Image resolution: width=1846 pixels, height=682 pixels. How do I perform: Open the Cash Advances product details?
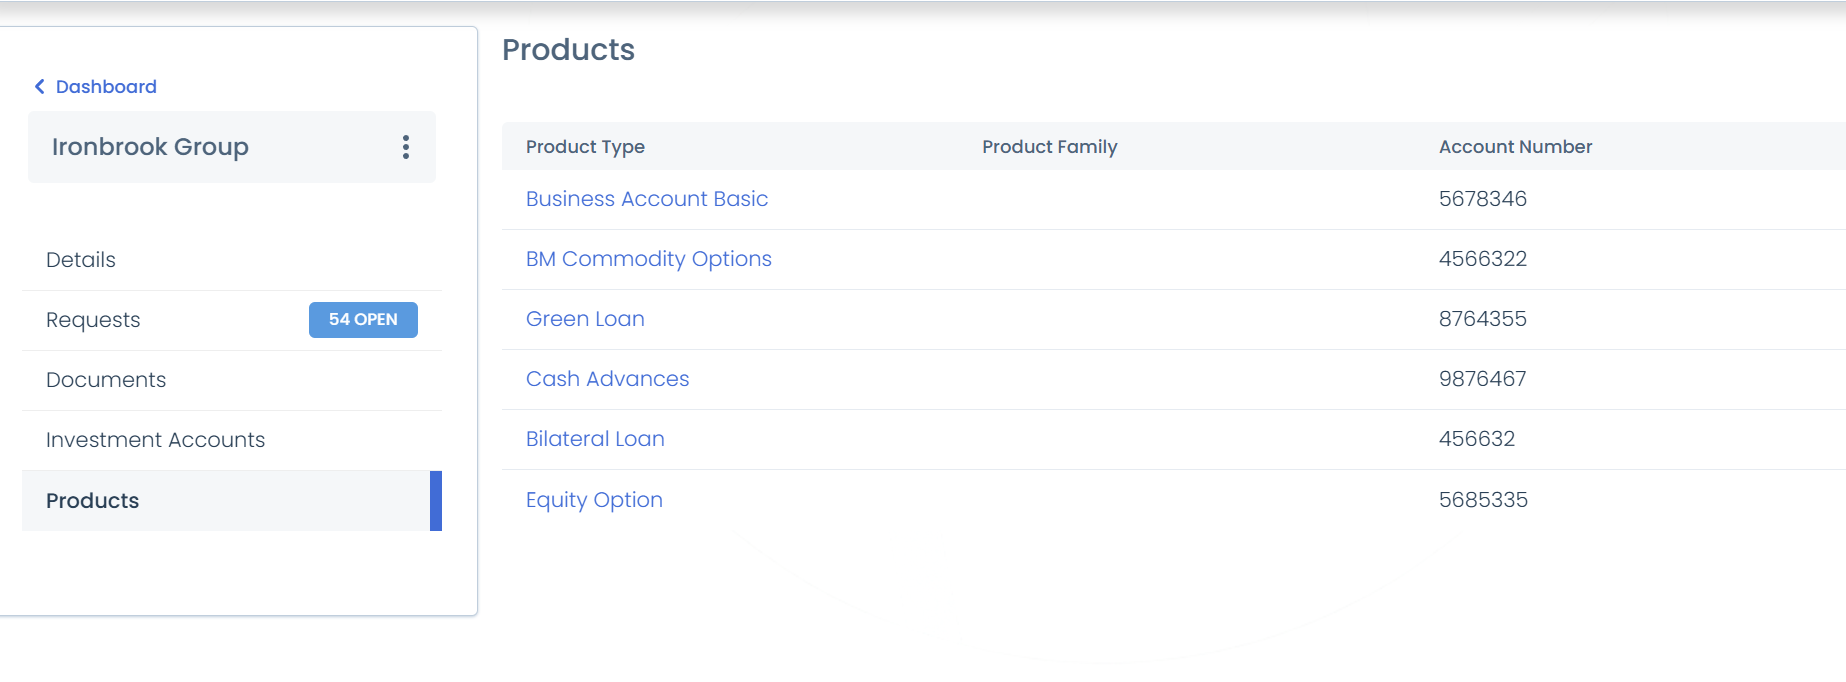coord(607,378)
